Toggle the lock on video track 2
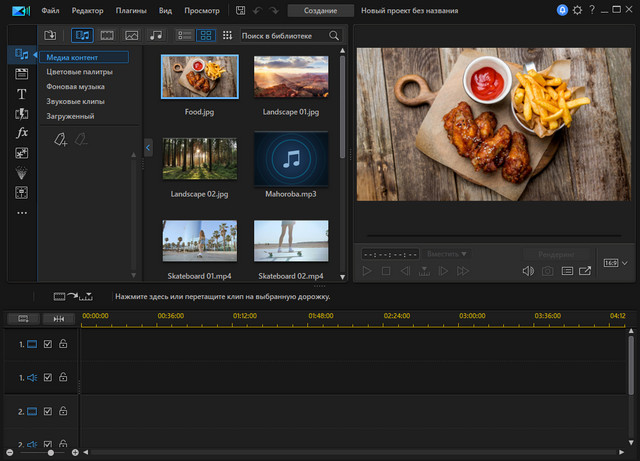The image size is (640, 461). click(63, 411)
